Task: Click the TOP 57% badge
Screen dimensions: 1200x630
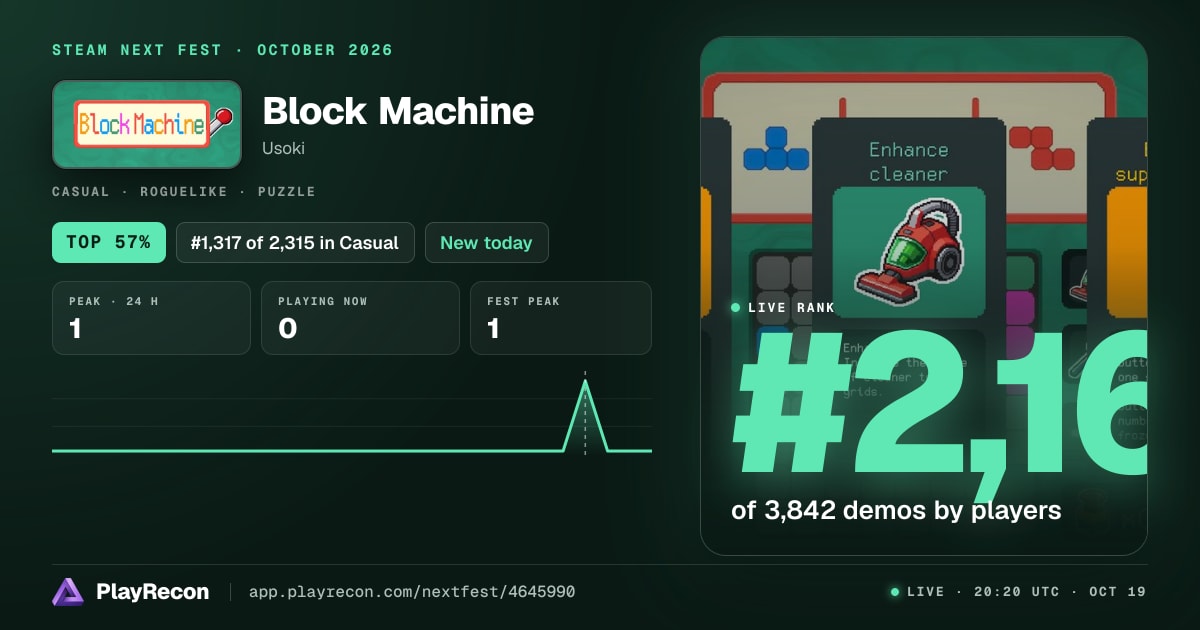Action: coord(109,243)
